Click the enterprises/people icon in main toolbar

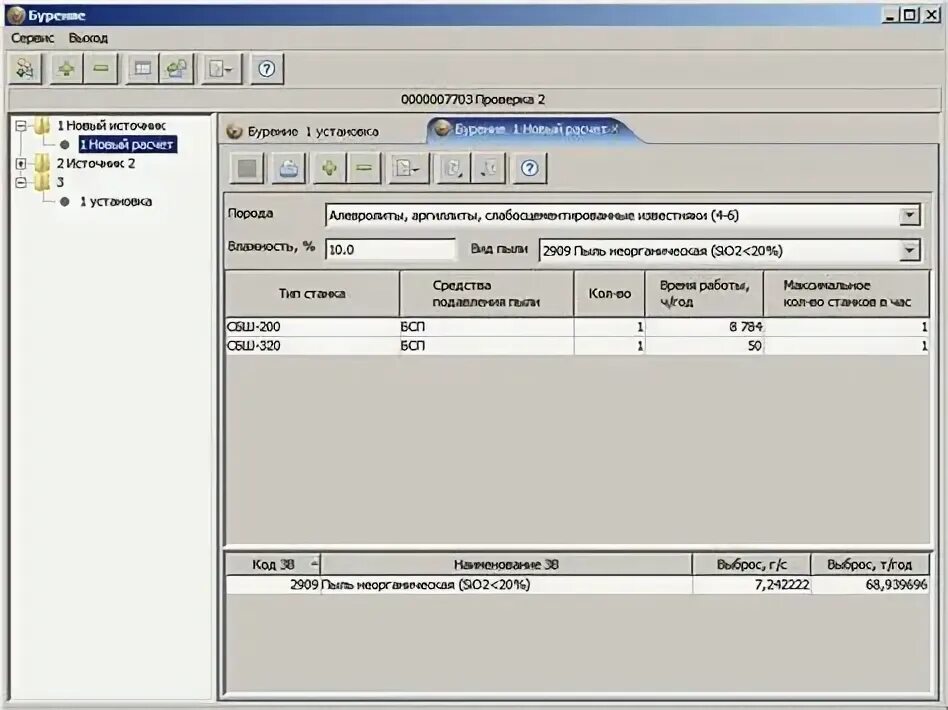(x=25, y=68)
